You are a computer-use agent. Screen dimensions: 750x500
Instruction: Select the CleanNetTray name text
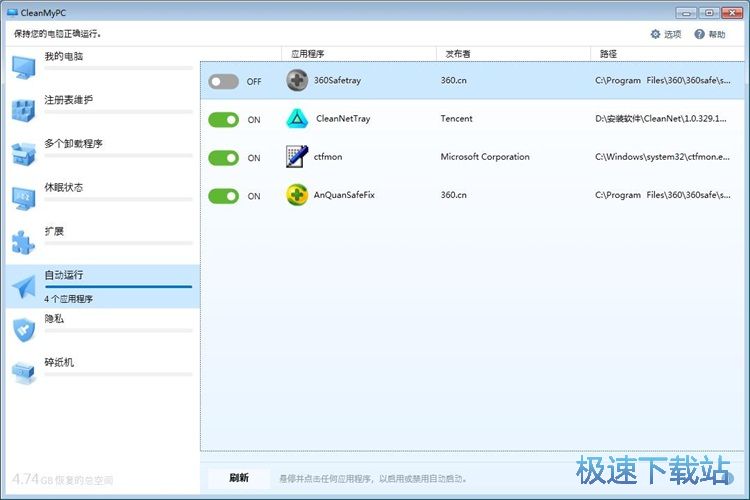pyautogui.click(x=343, y=119)
